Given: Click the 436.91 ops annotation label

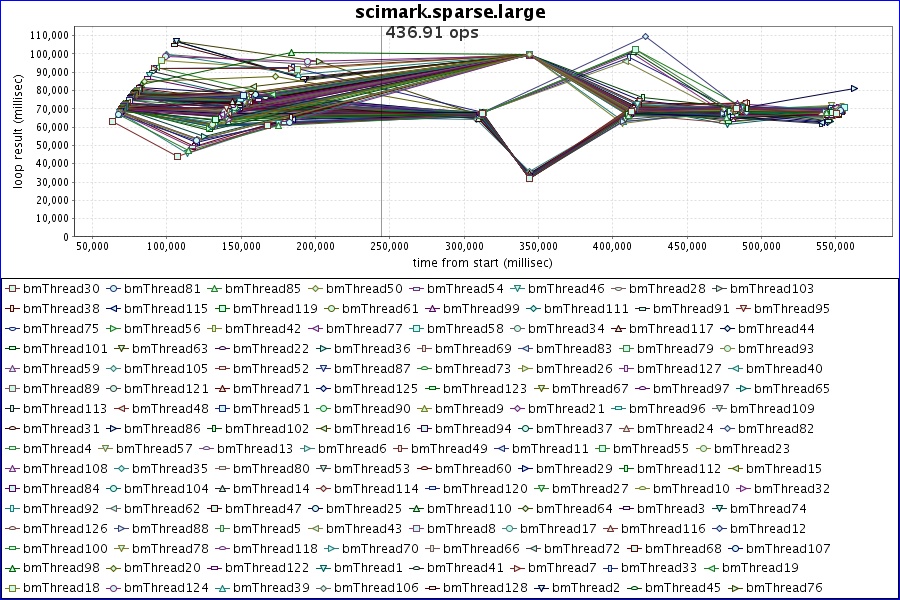Looking at the screenshot, I should (432, 33).
